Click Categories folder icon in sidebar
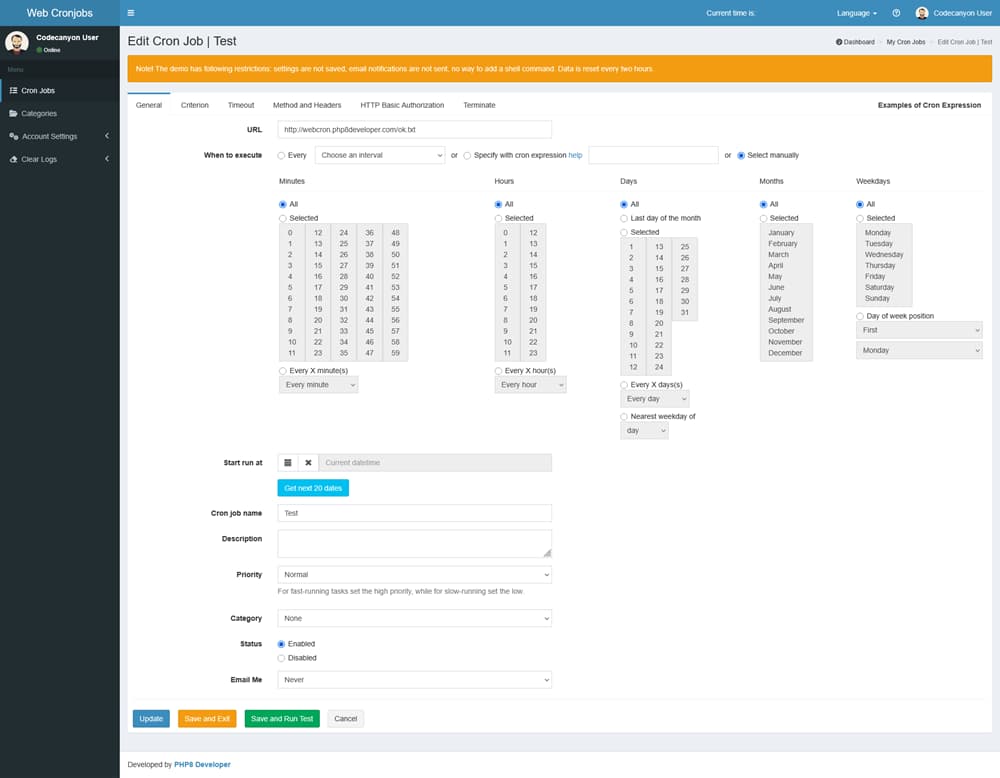This screenshot has width=1000, height=778. click(13, 114)
